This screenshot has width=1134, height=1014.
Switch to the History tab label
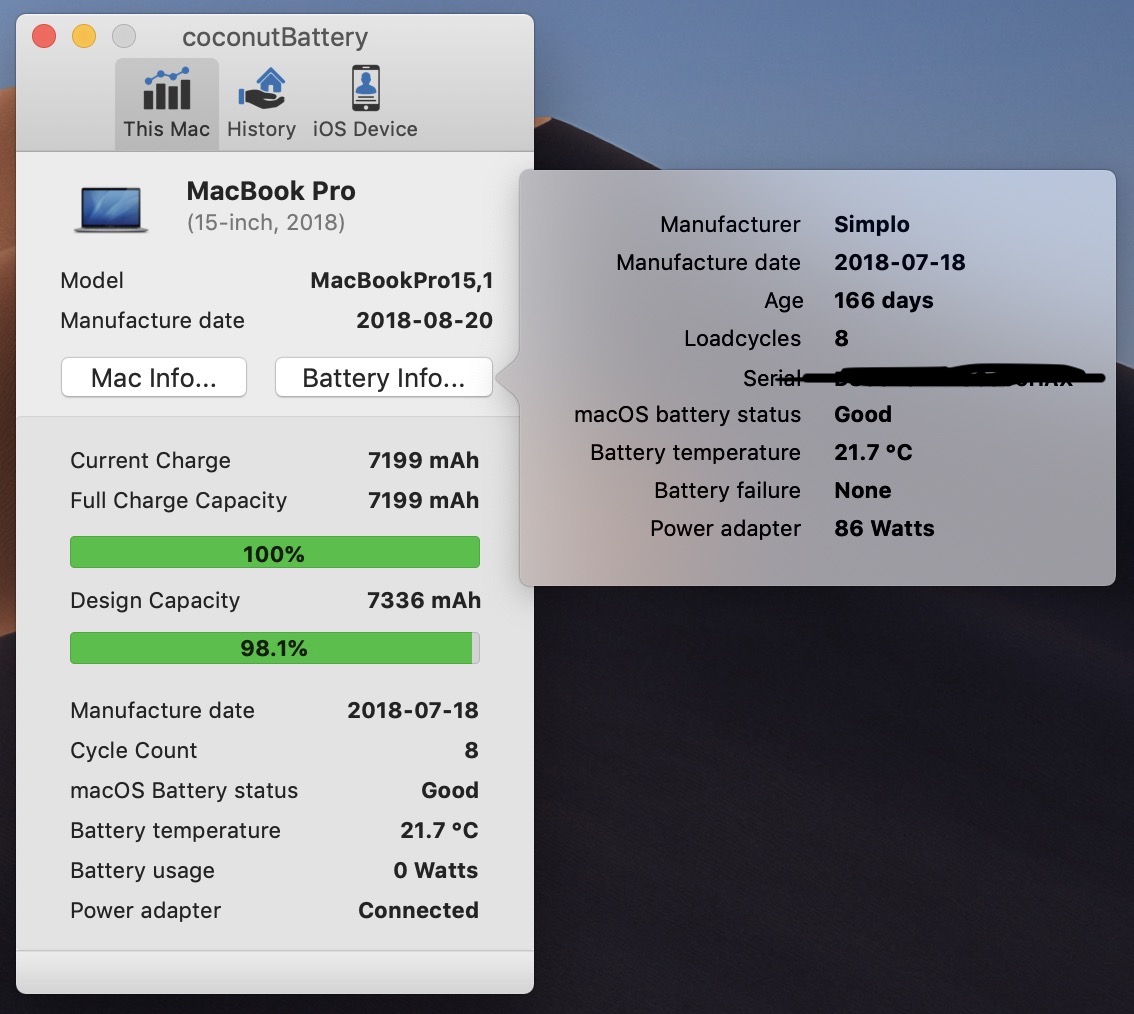coord(262,129)
